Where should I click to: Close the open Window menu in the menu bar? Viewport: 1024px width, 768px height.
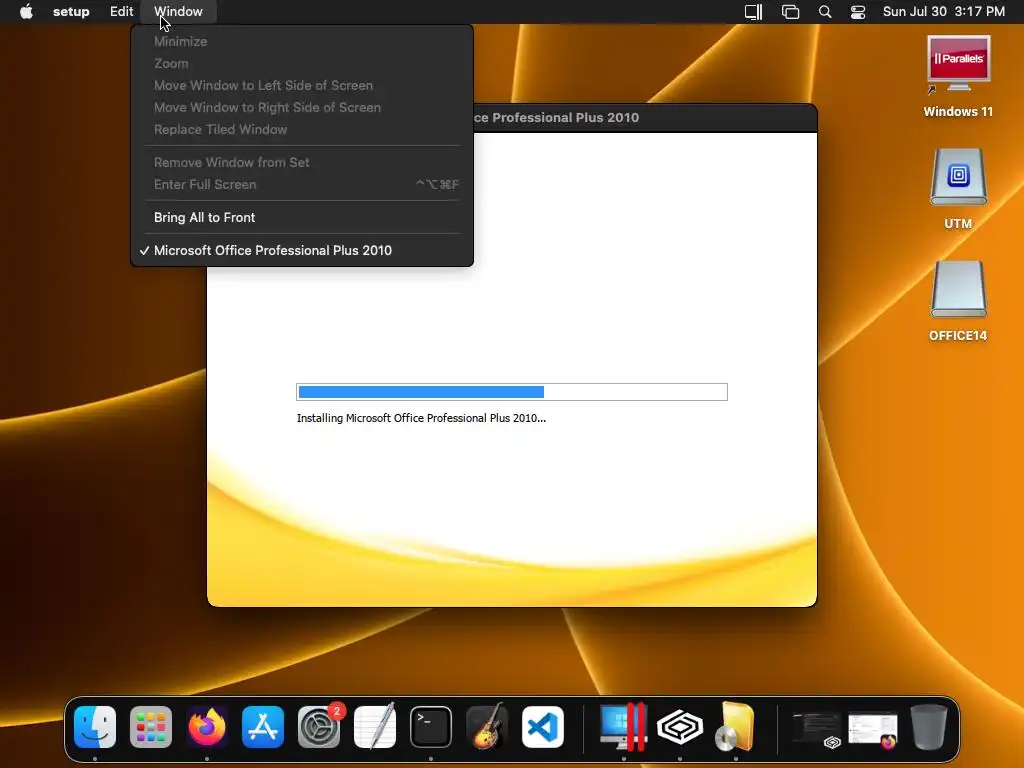pos(178,11)
